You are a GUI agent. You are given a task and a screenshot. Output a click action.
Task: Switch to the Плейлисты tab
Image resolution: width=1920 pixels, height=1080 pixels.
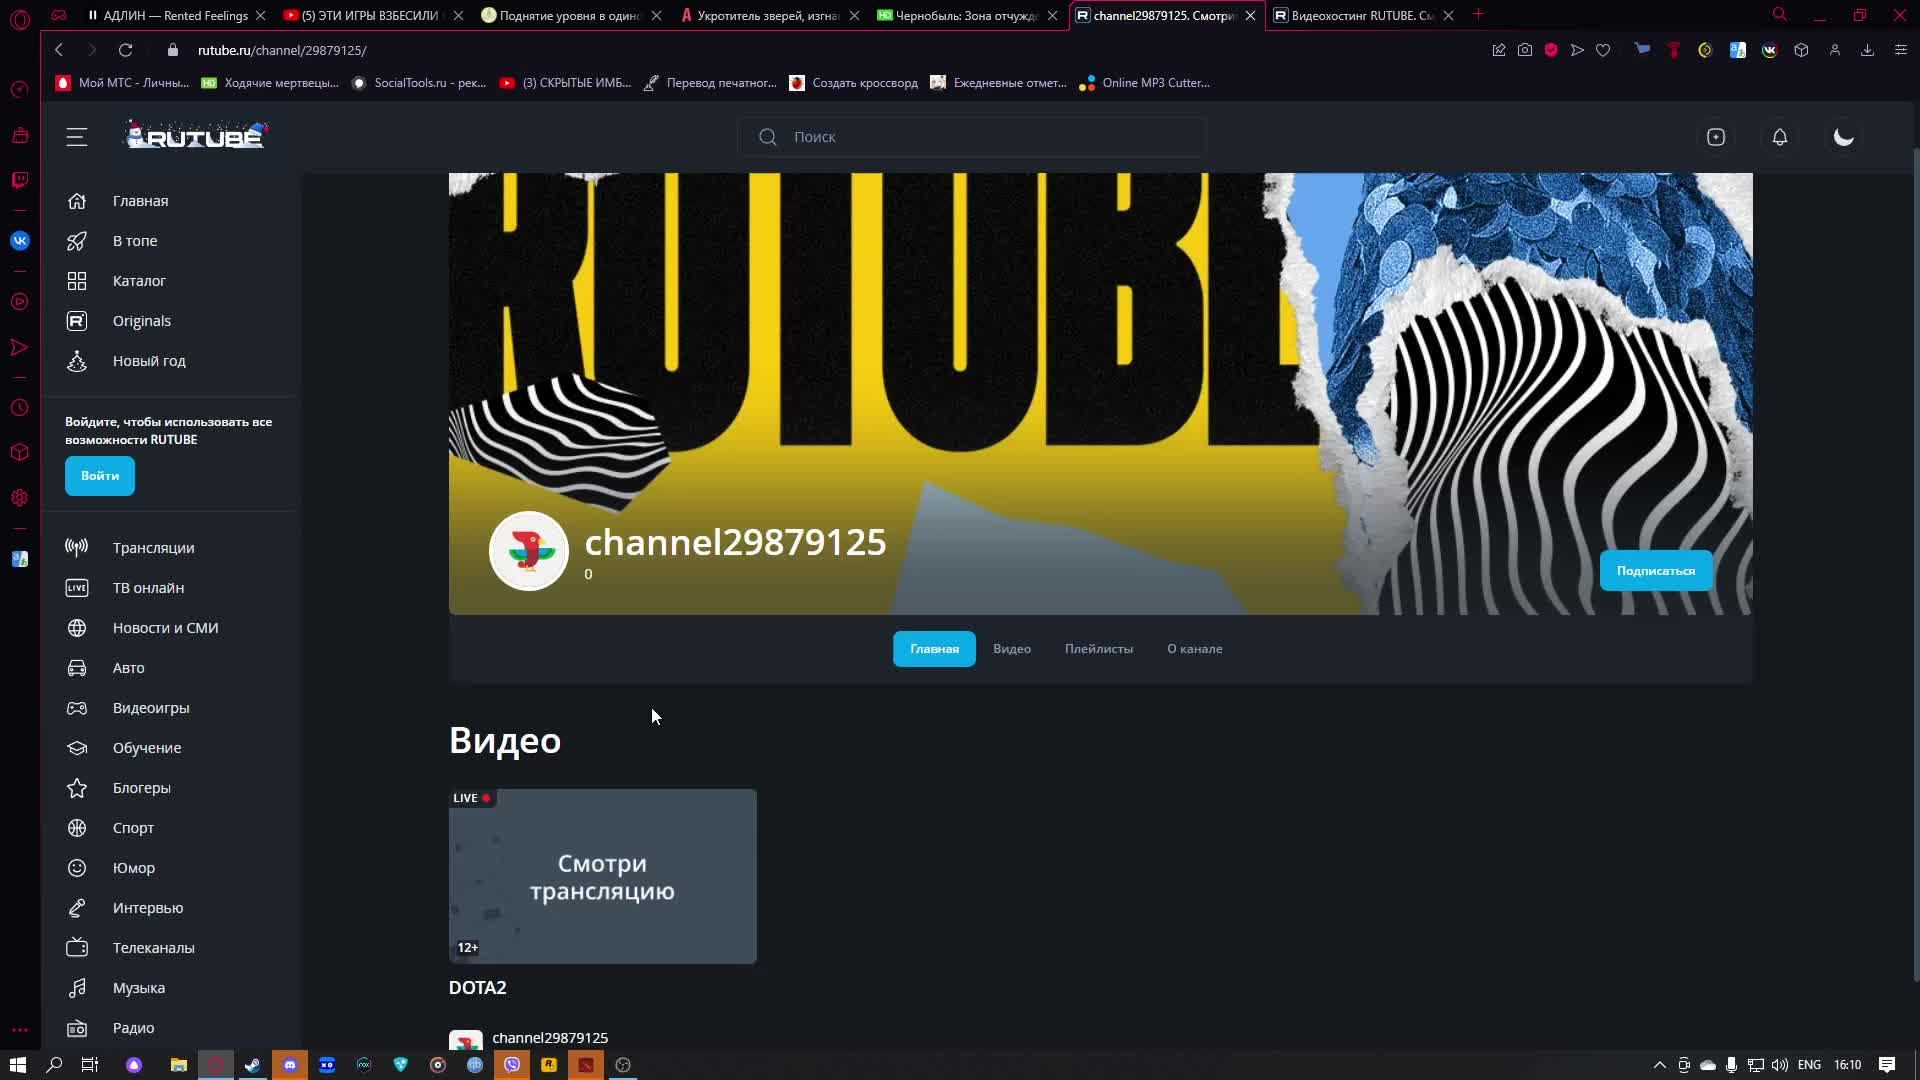click(1098, 649)
